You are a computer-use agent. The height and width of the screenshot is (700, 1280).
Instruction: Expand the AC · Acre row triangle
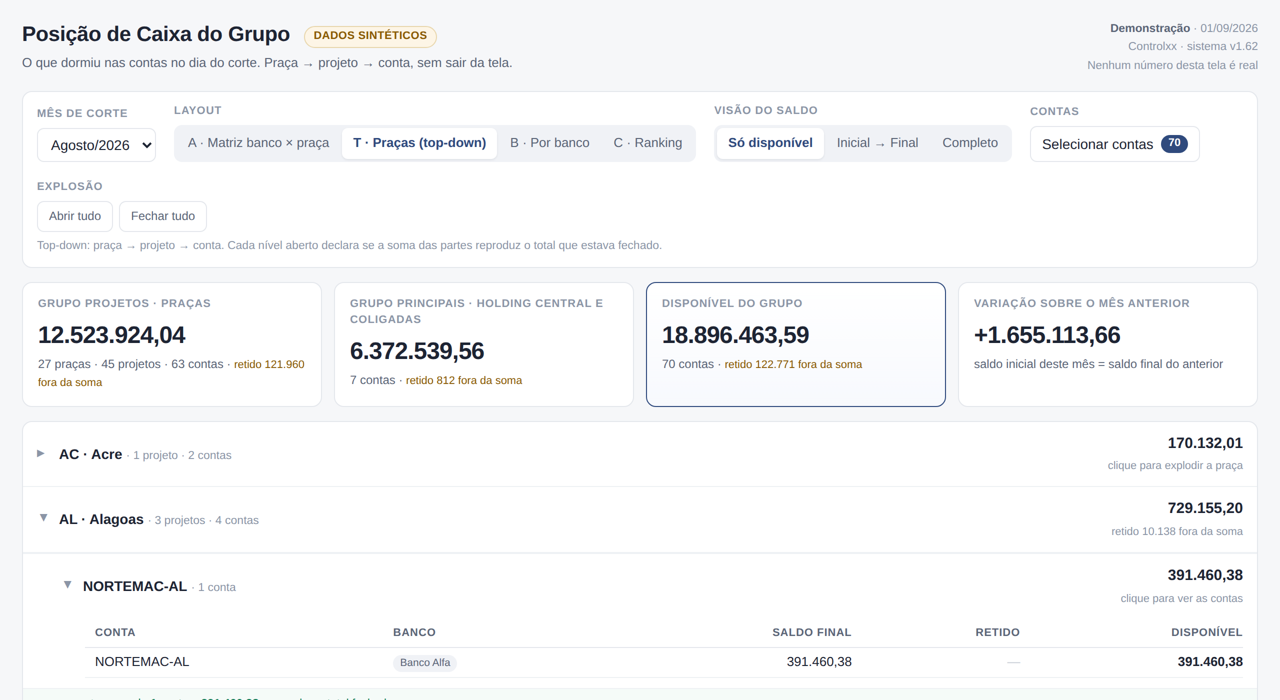pos(41,454)
